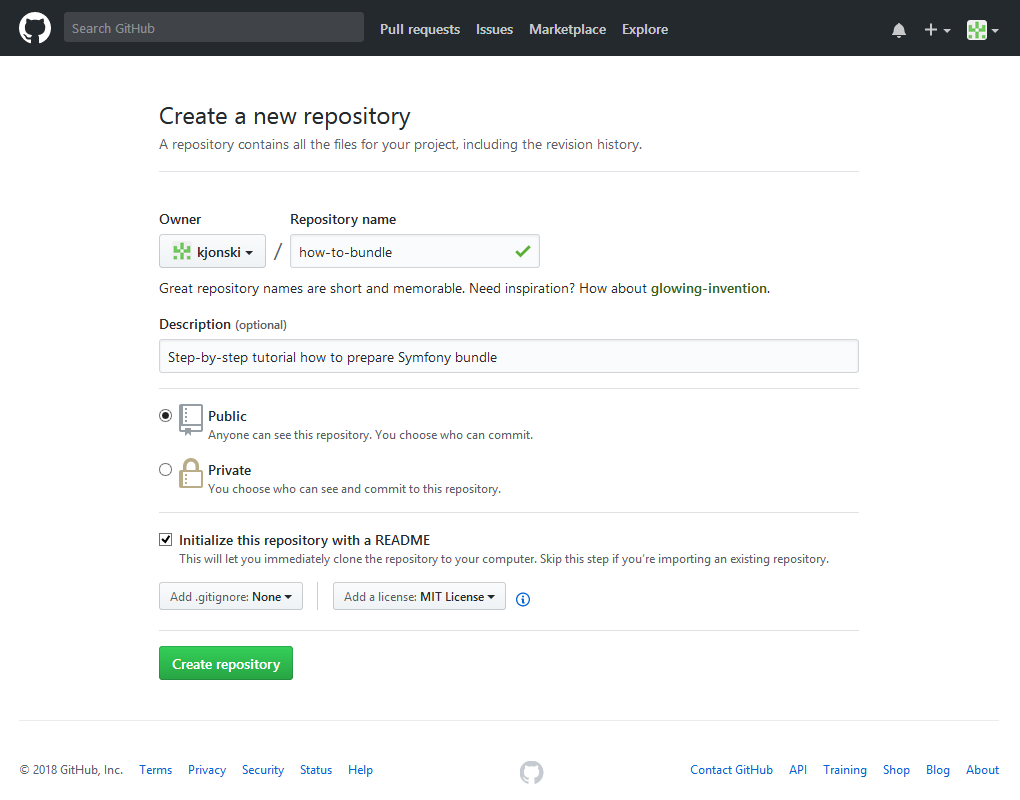Open the Add a license dropdown
This screenshot has width=1020, height=800.
[x=419, y=596]
